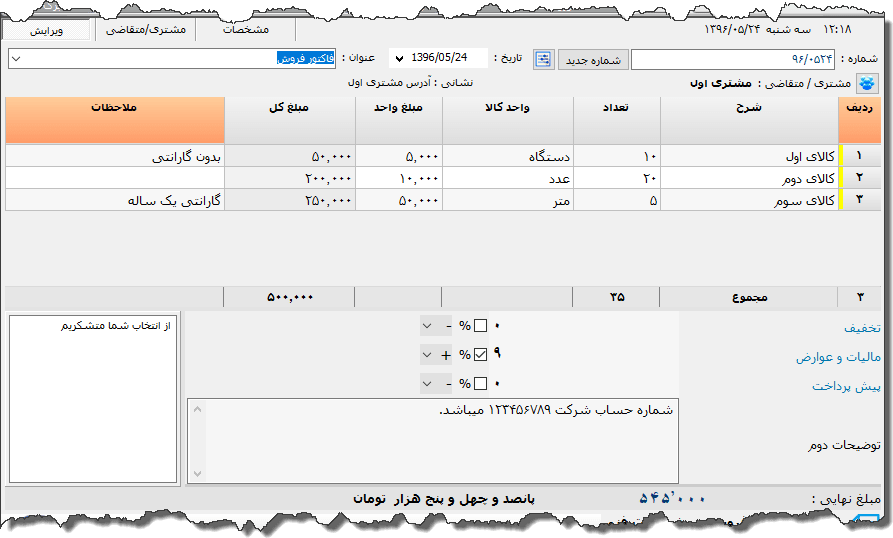
Task: Click the شماره invoice number field
Action: click(730, 60)
